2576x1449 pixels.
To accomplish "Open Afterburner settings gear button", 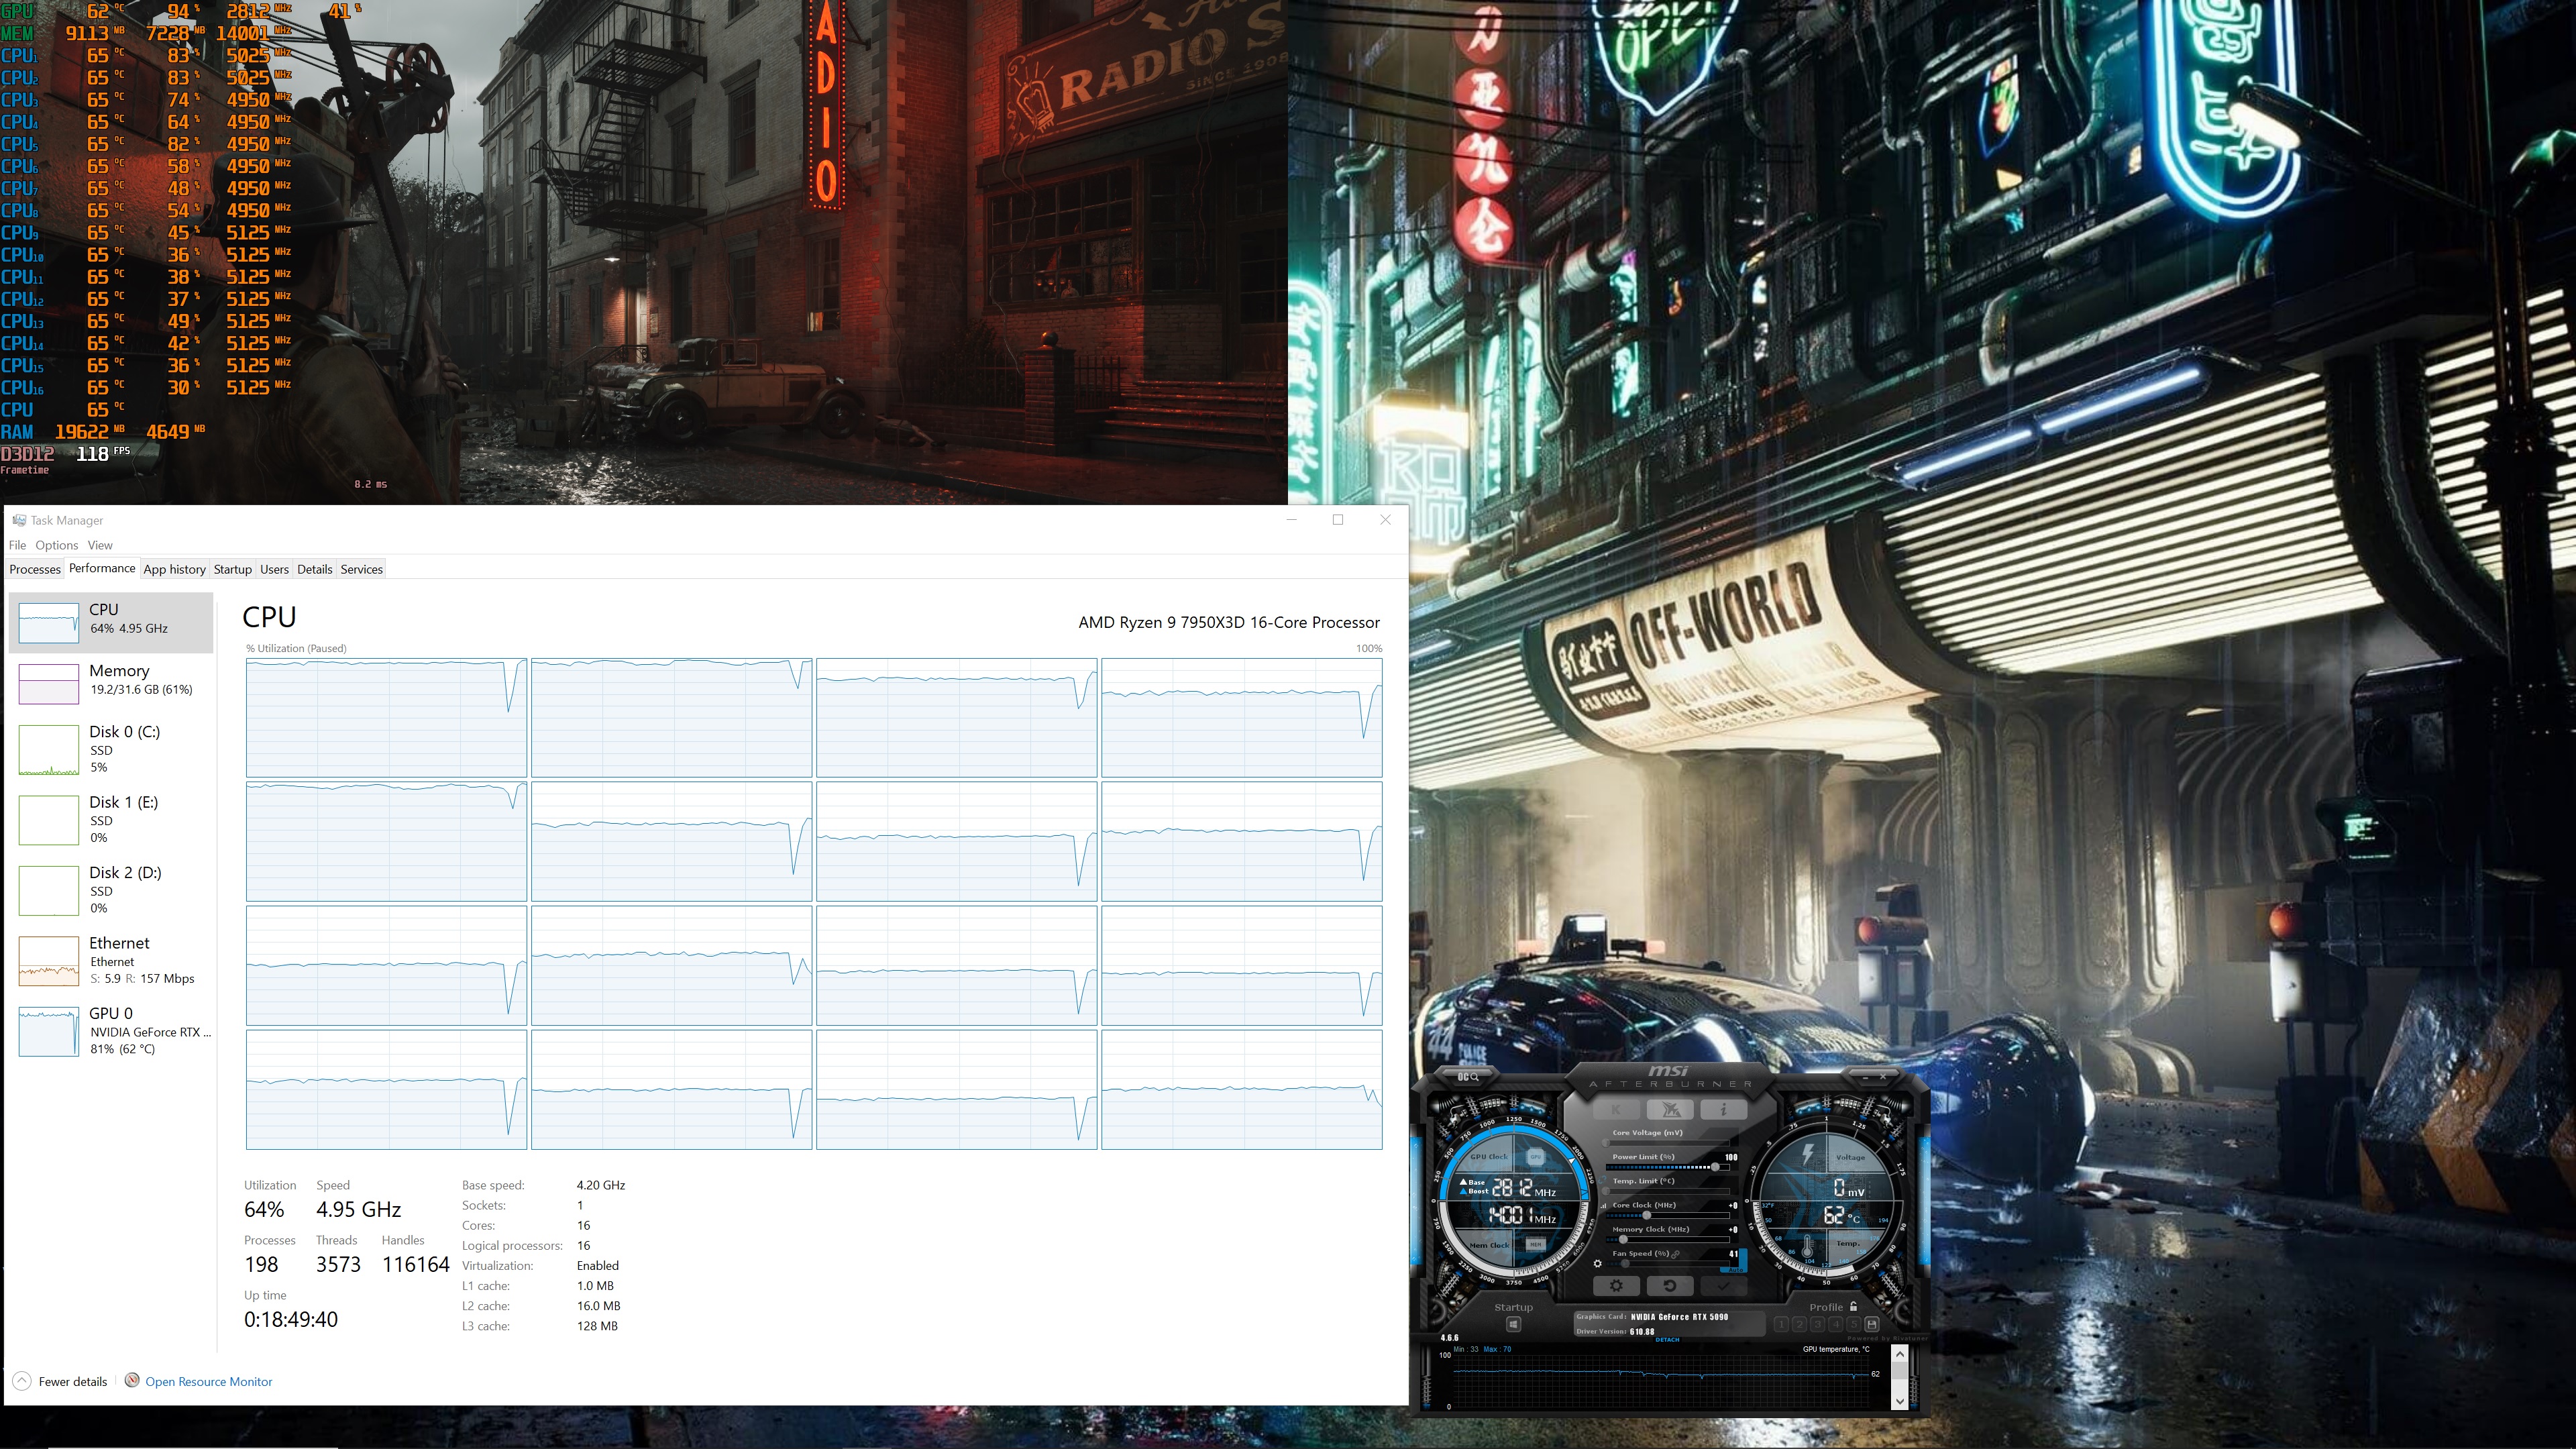I will pos(1616,1286).
